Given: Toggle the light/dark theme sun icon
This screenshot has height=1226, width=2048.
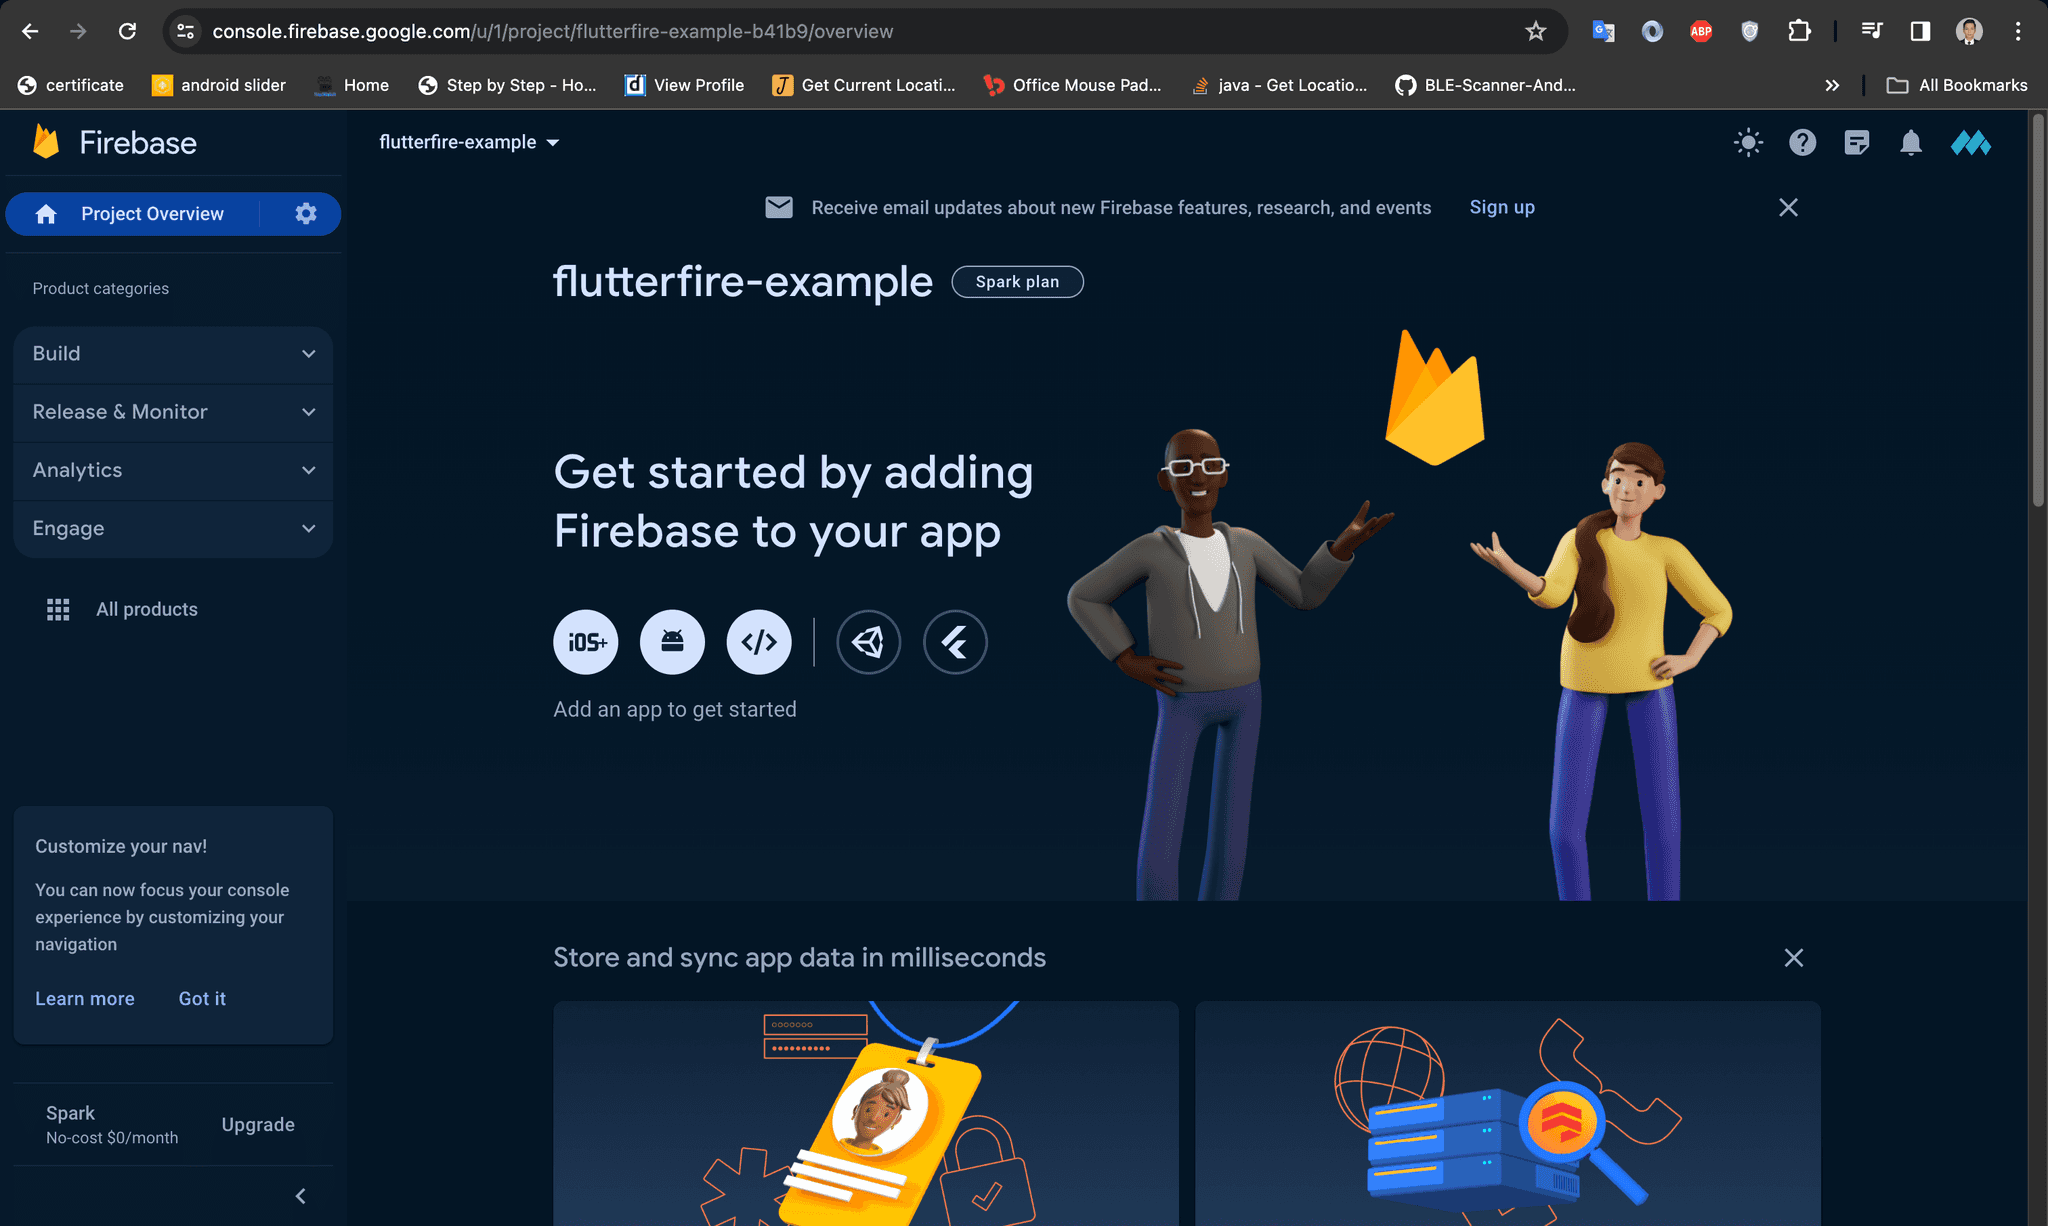Looking at the screenshot, I should [x=1748, y=143].
